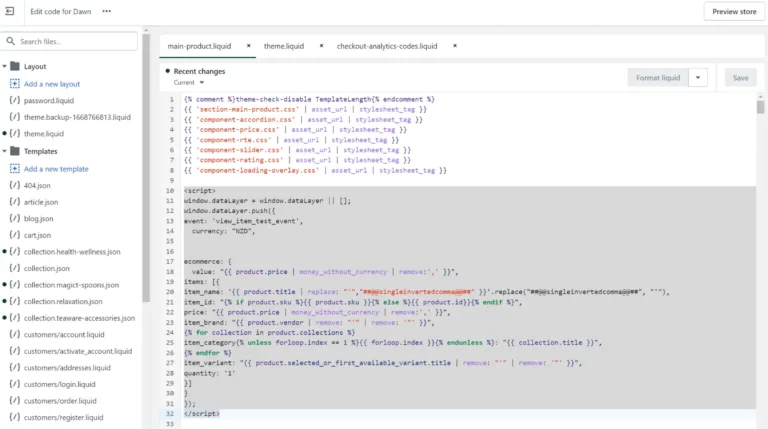Viewport: 768px width, 429px height.
Task: Click the Search files input field
Action: (x=70, y=42)
